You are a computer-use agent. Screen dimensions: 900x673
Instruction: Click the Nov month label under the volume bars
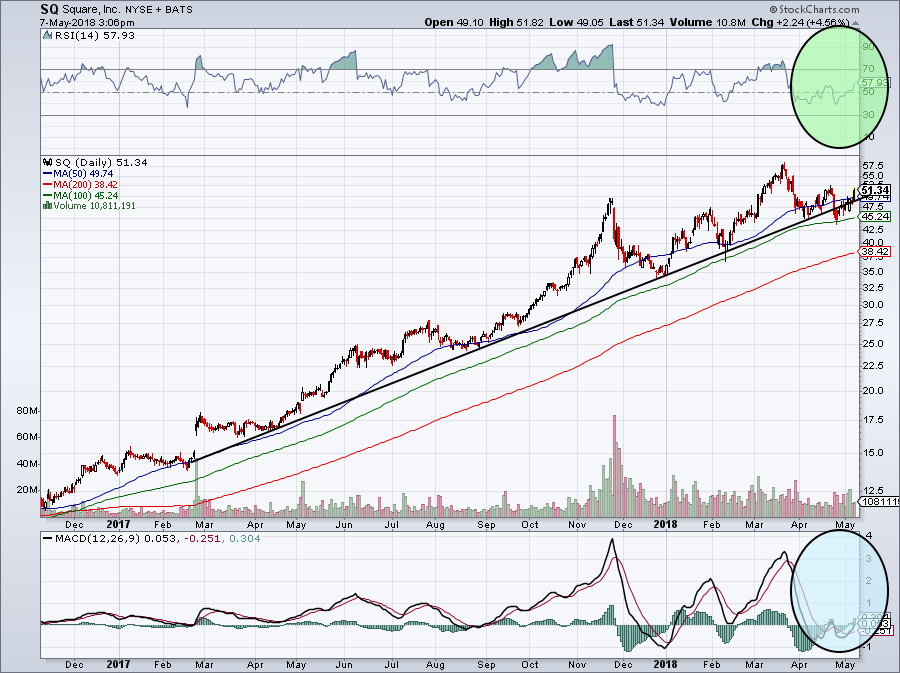coord(577,524)
